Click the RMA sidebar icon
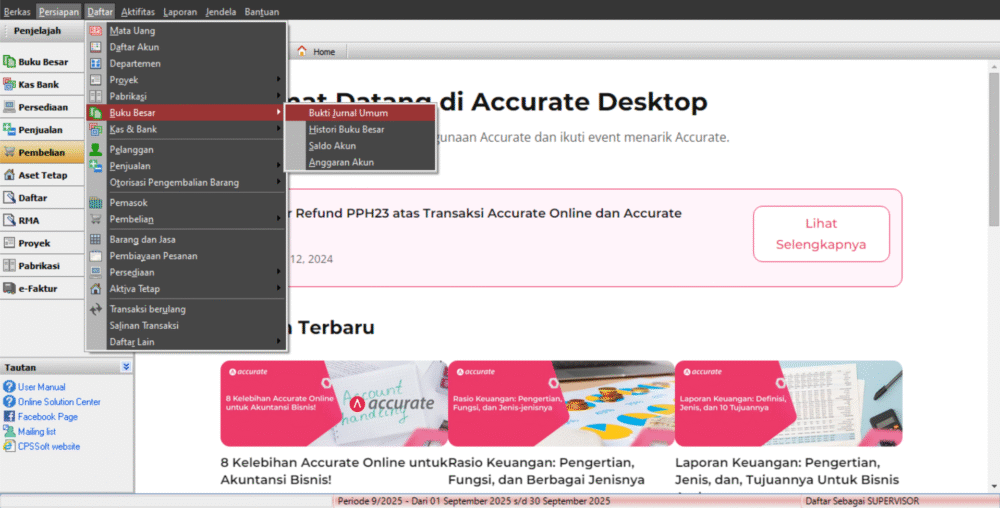 click(x=10, y=220)
